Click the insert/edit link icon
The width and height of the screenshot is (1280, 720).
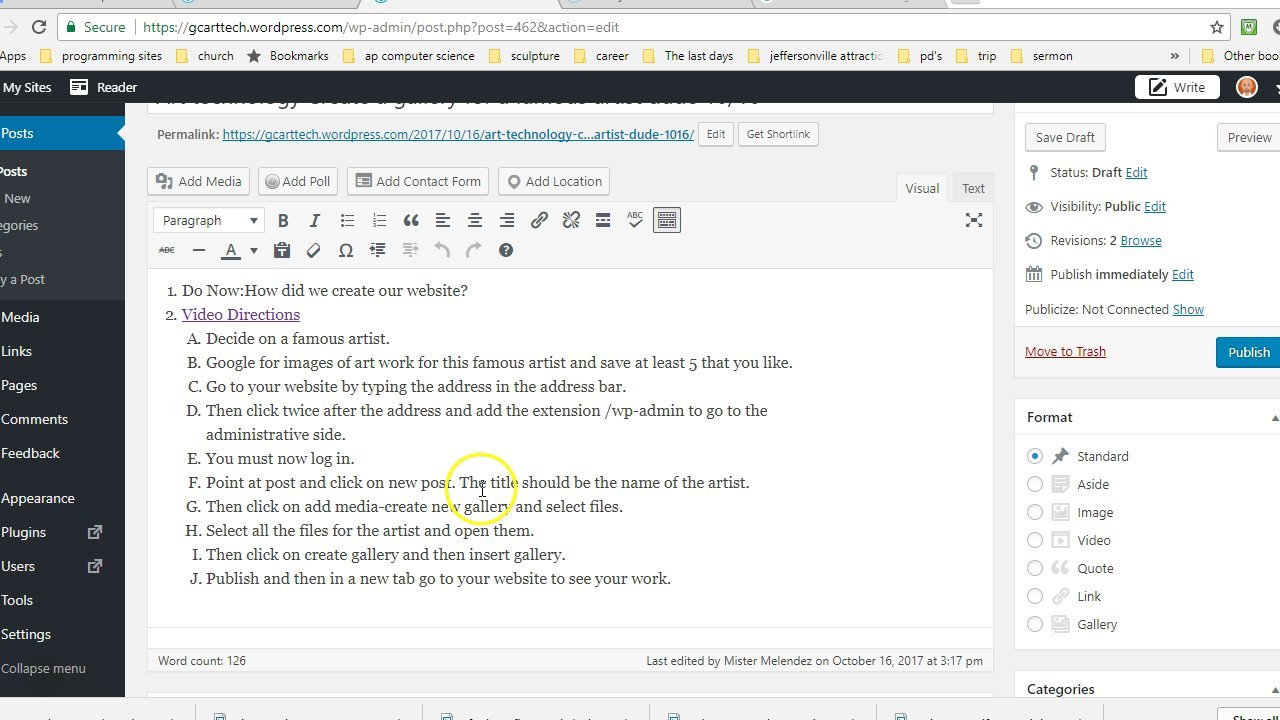point(539,220)
